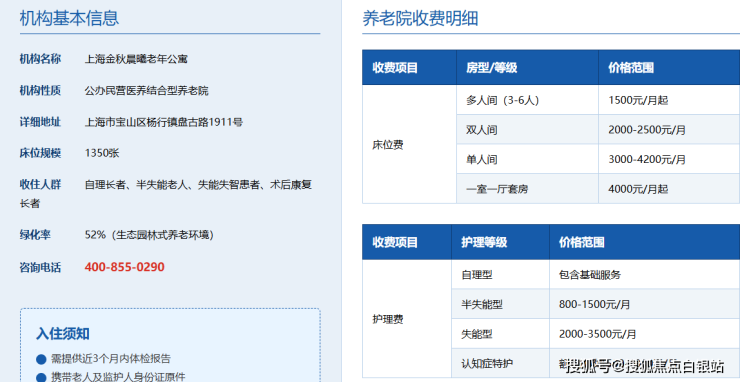Select address 上海市宝山区杨行镇盘古路1911号
Image resolution: width=740 pixels, height=382 pixels.
click(x=164, y=122)
